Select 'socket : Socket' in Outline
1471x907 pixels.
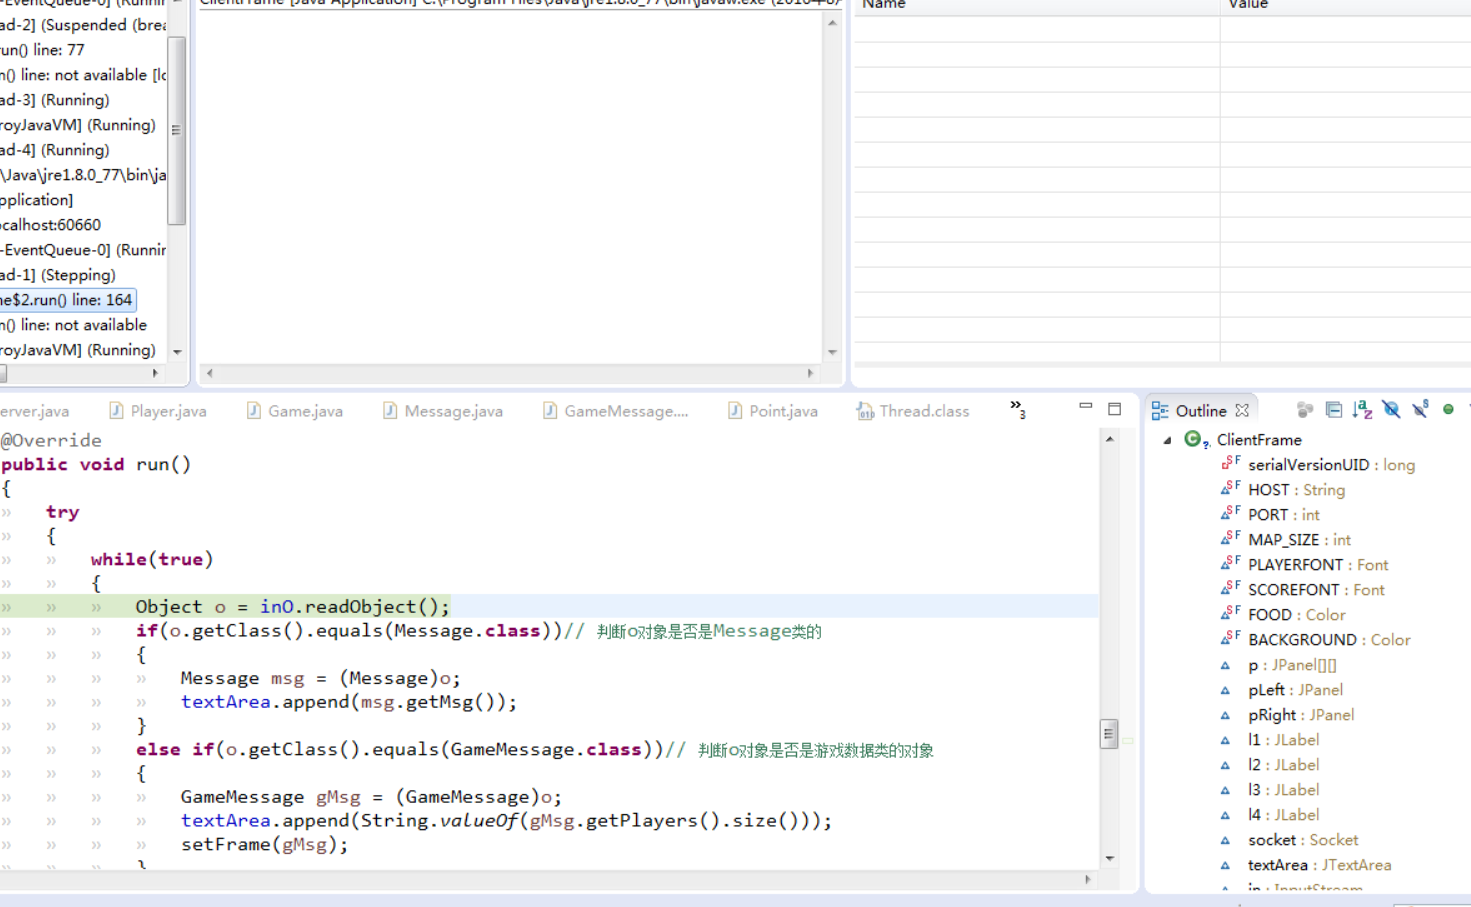(x=1303, y=840)
